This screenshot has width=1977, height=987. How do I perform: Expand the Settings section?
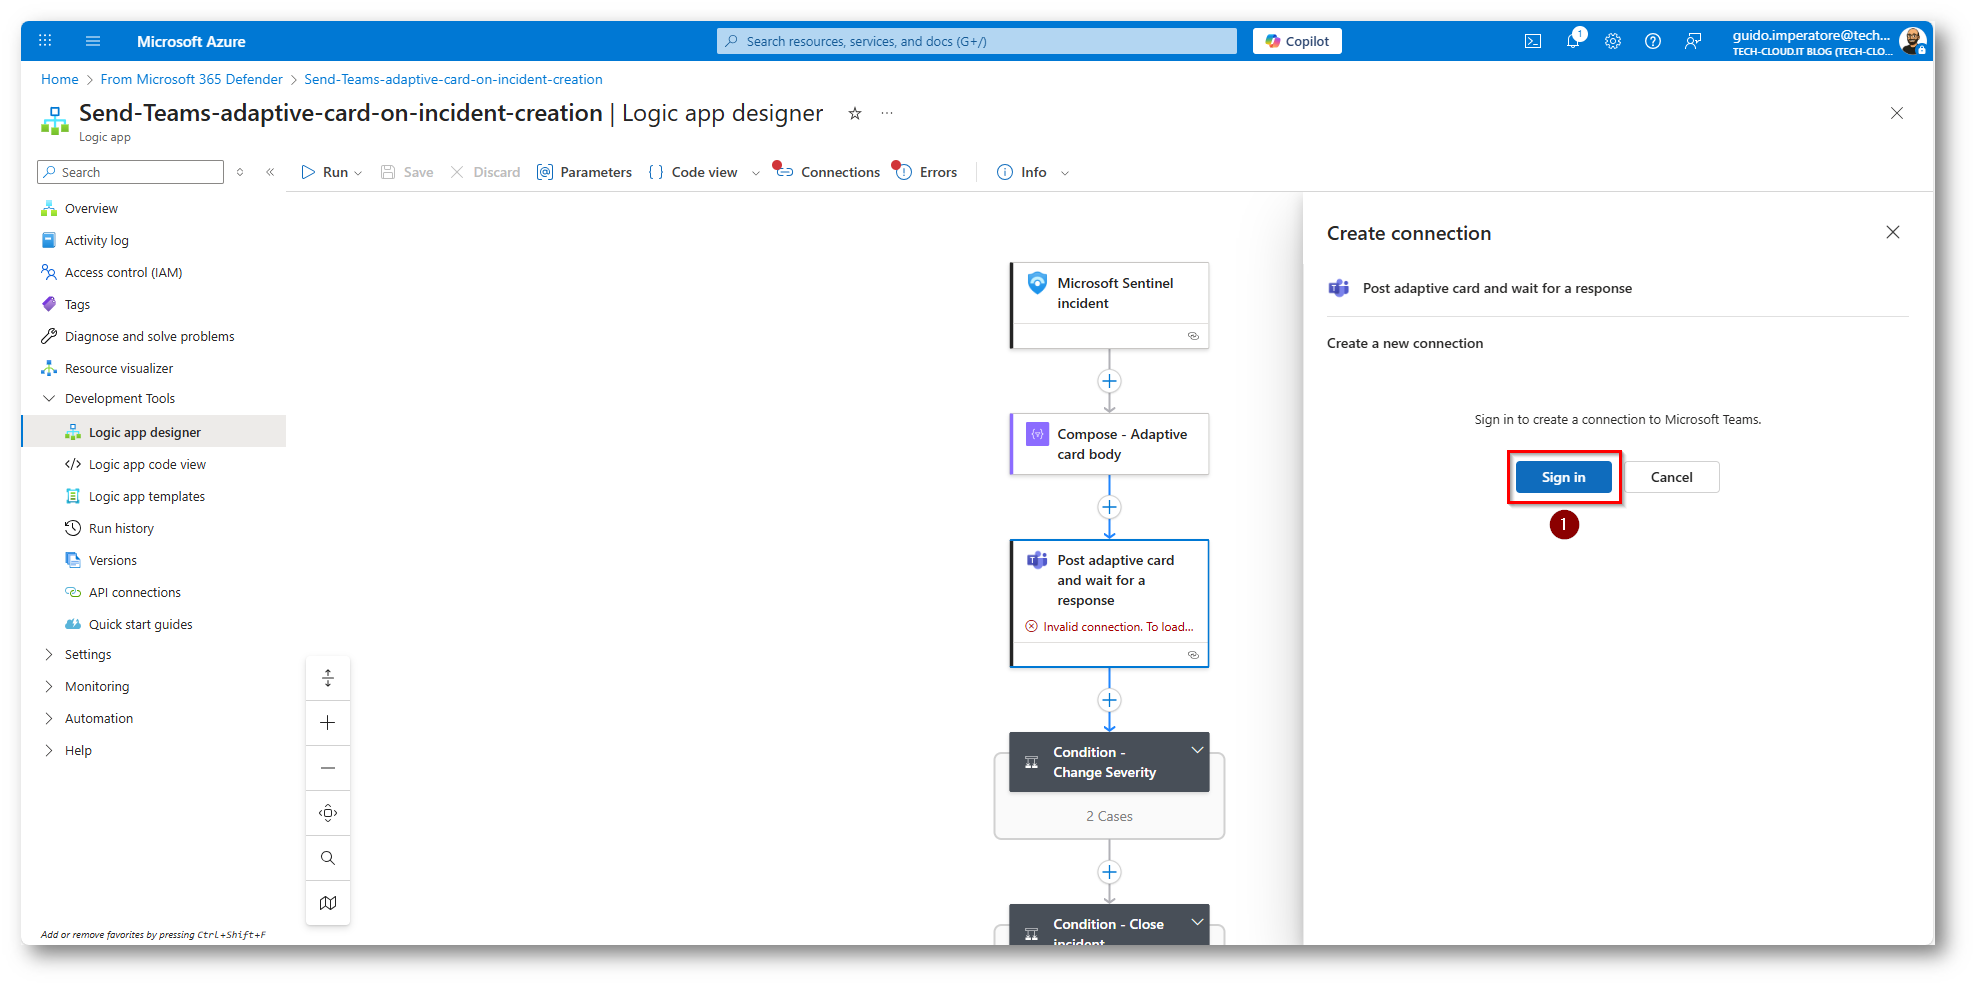(49, 654)
